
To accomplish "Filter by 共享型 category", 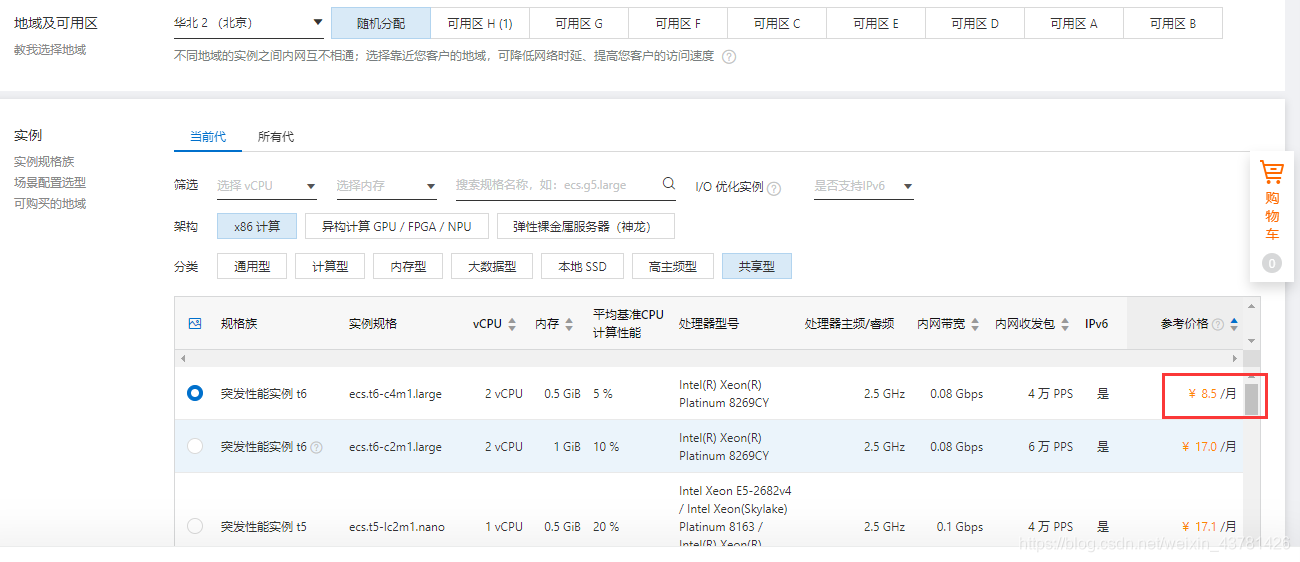I will [x=757, y=266].
